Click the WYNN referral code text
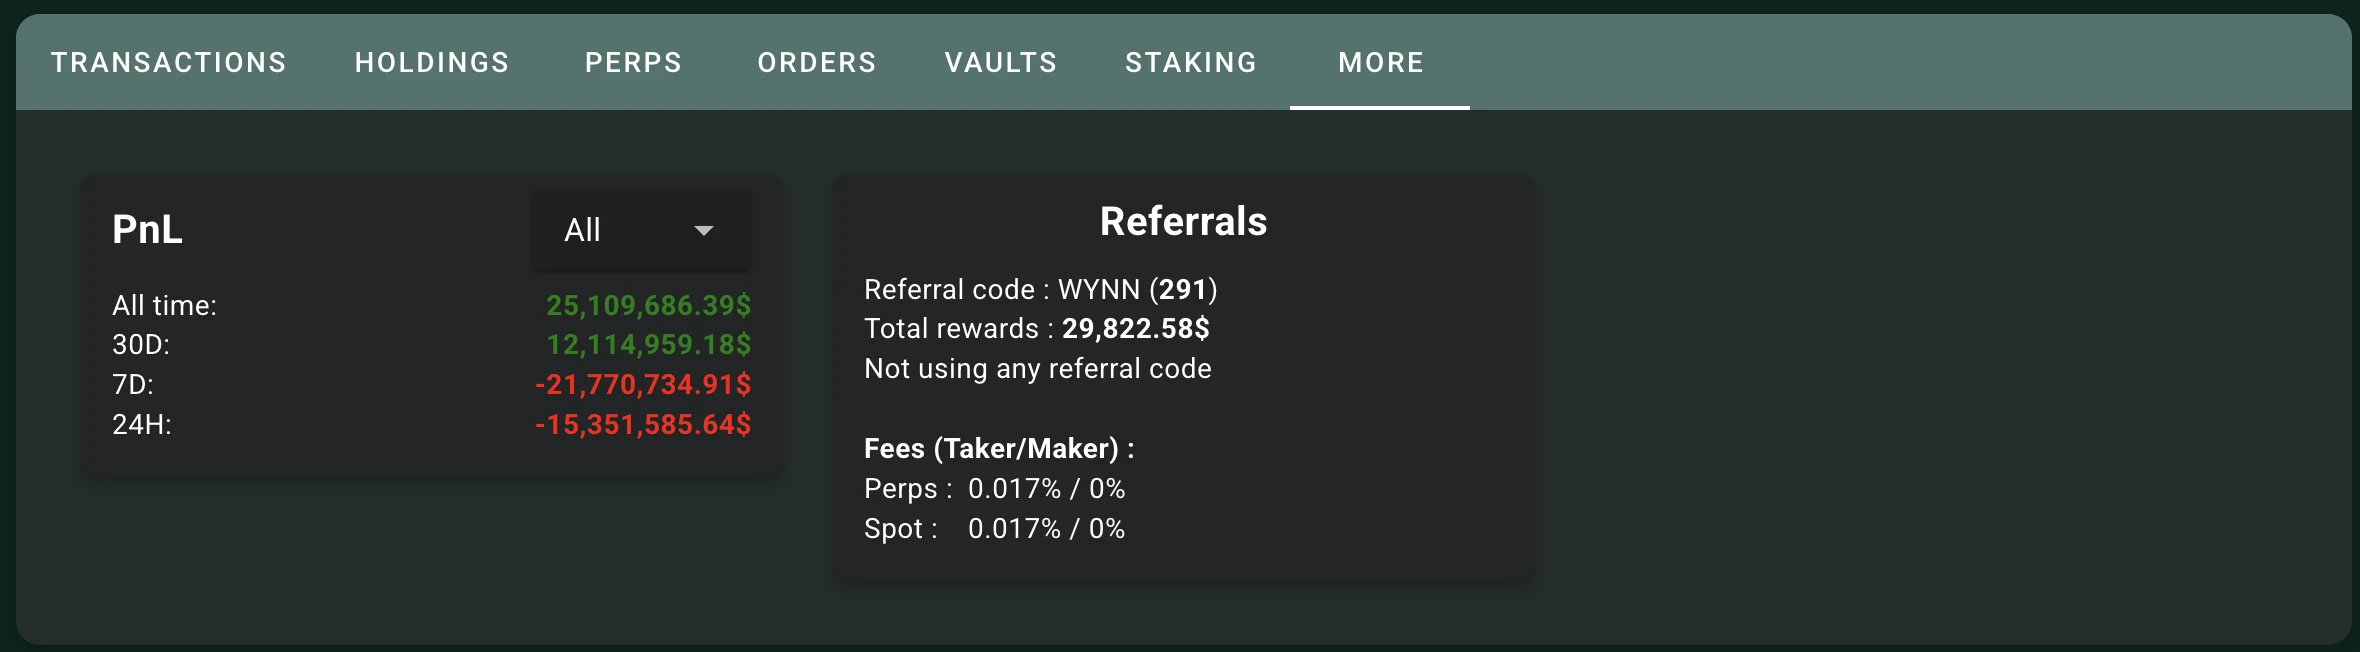This screenshot has height=652, width=2360. point(1098,290)
